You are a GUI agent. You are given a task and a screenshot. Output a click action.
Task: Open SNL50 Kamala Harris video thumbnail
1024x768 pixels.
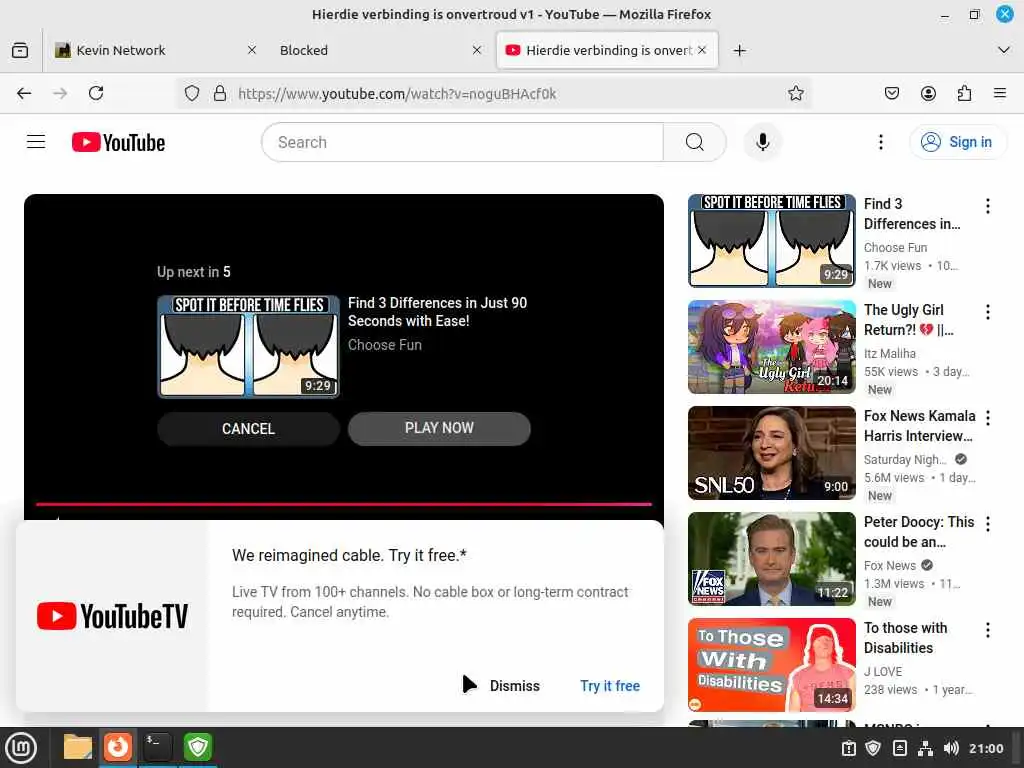[x=772, y=453]
